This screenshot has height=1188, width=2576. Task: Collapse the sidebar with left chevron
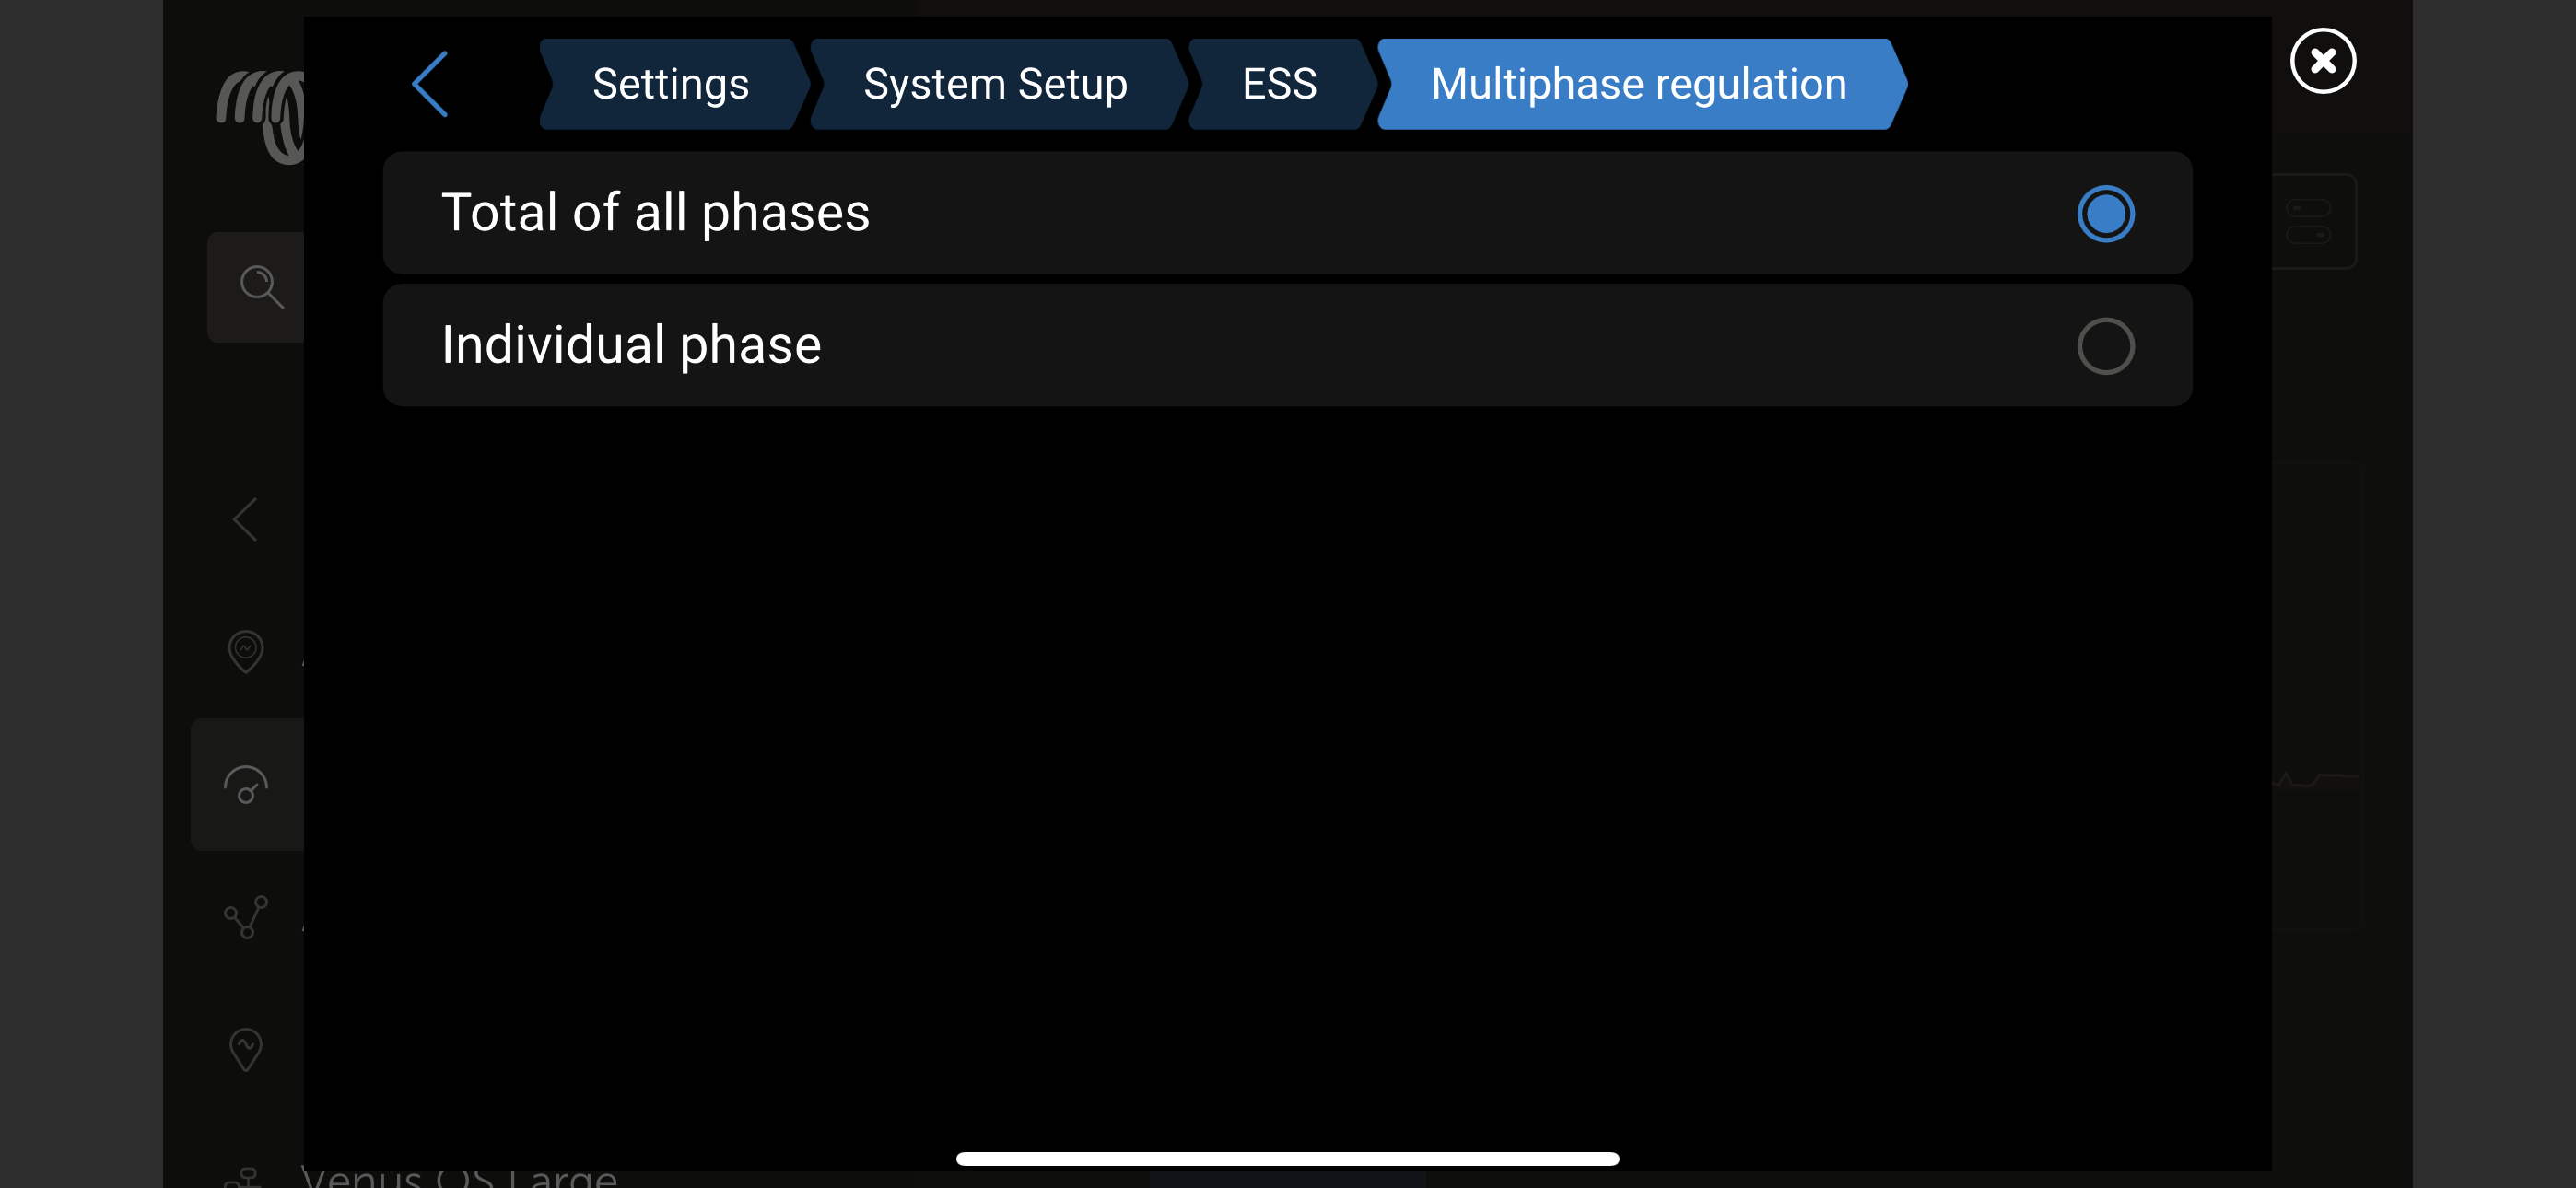point(246,519)
